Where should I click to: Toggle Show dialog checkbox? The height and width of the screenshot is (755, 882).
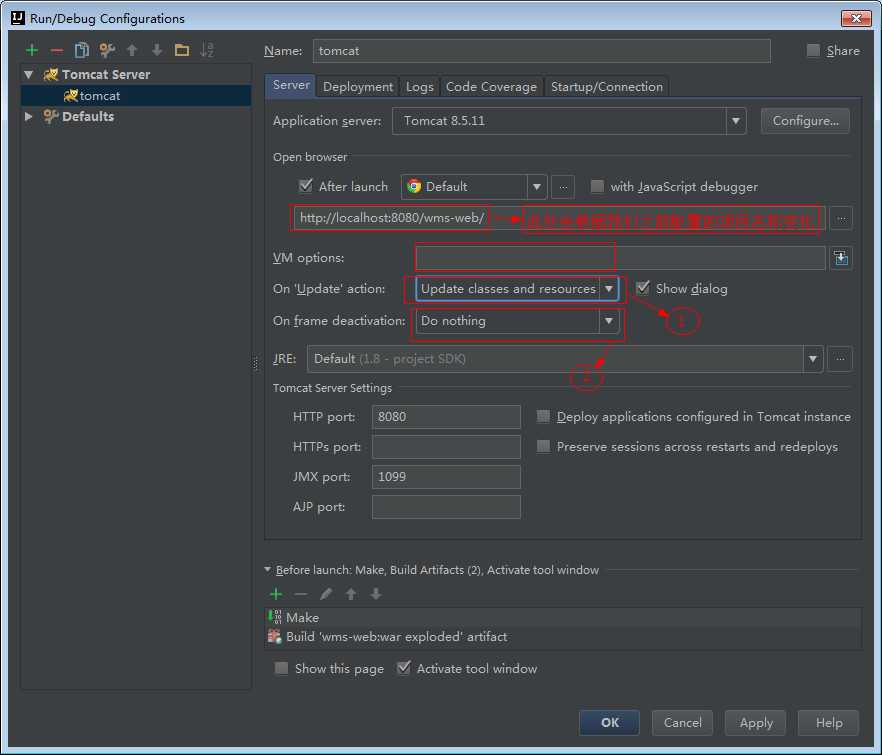(x=642, y=288)
